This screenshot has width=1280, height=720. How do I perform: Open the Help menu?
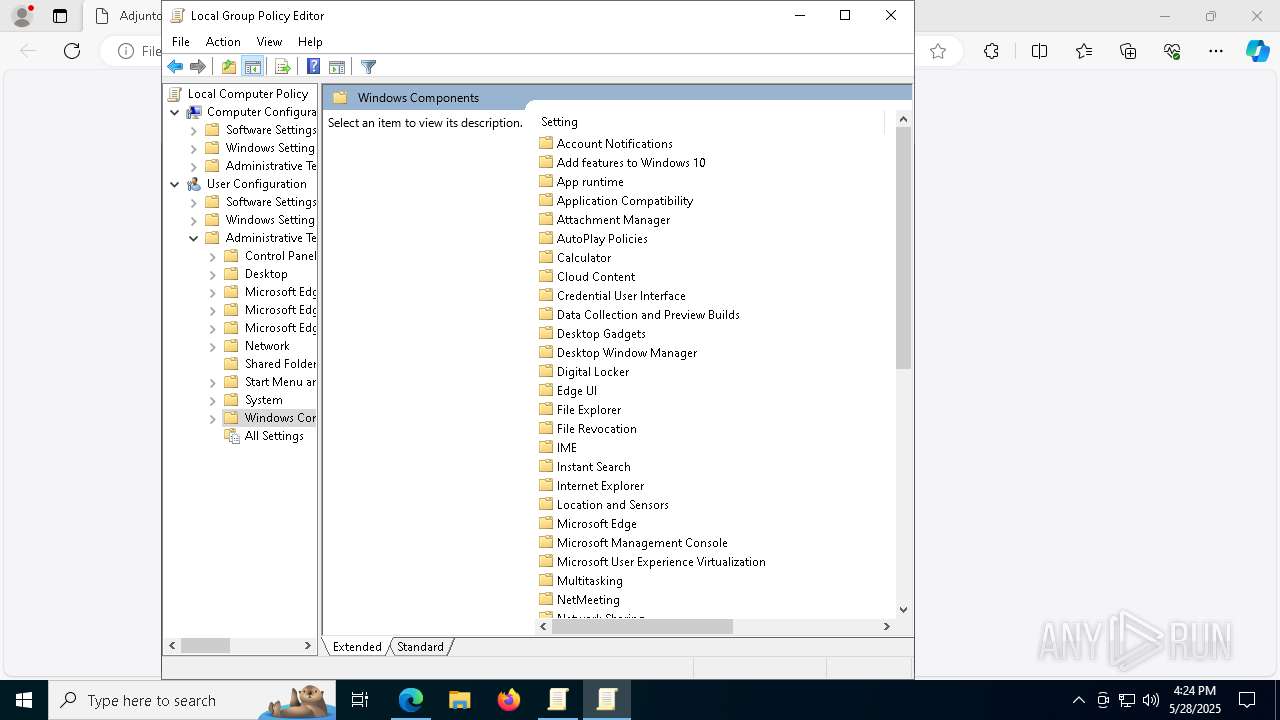tap(310, 42)
